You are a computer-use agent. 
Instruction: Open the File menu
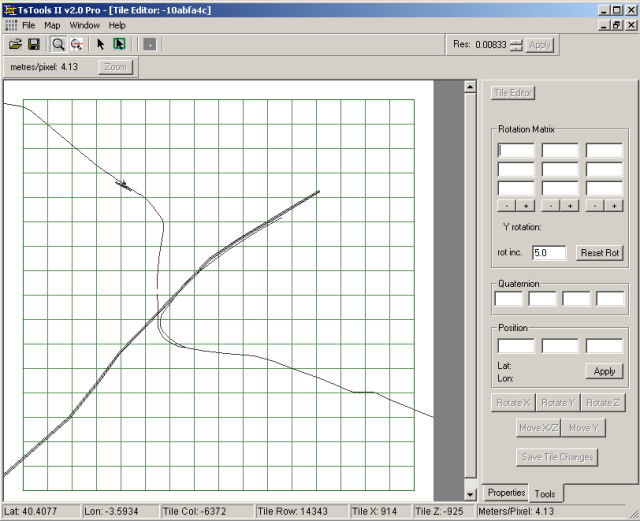point(29,25)
